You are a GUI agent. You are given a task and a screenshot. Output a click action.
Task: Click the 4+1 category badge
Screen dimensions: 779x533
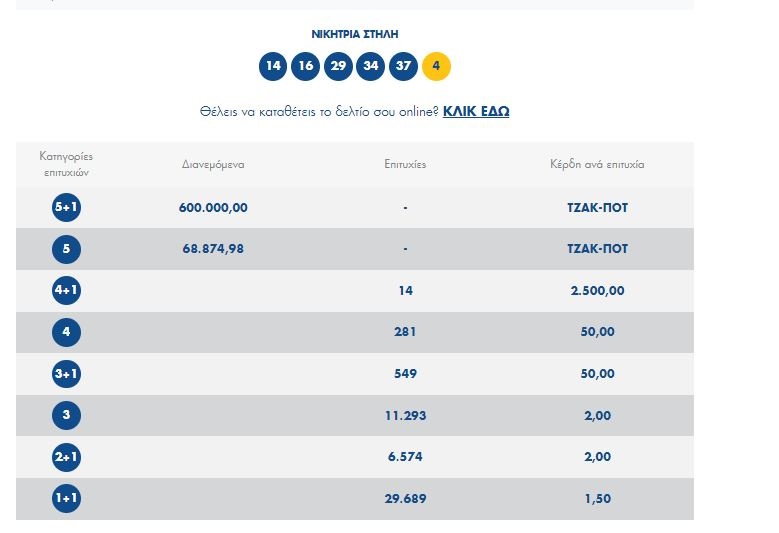pos(66,291)
